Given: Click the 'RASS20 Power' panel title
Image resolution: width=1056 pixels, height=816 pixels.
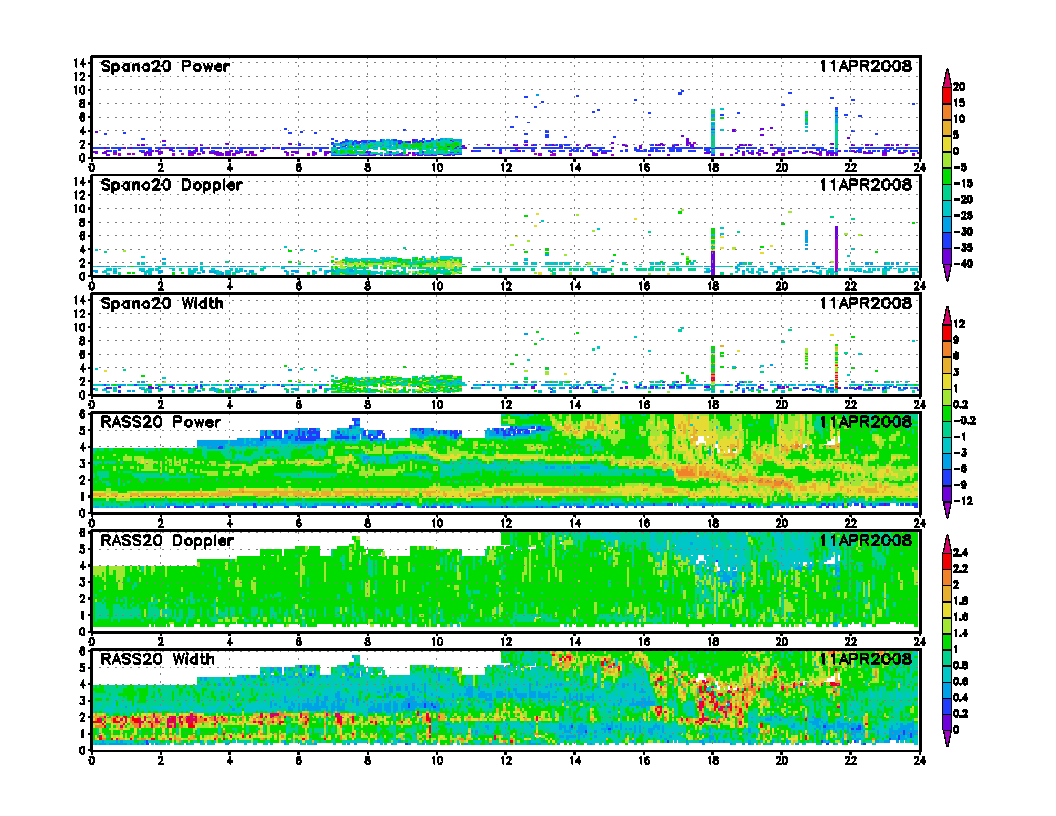Looking at the screenshot, I should (x=160, y=422).
